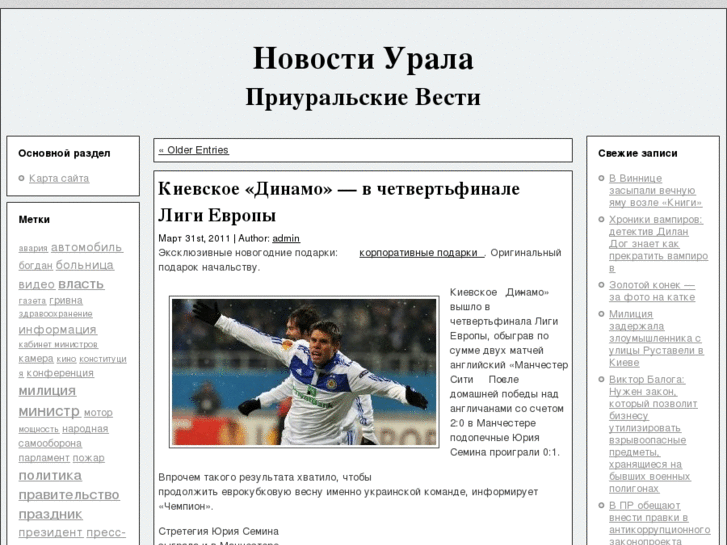Open the Золотой конек recent post
727x545 pixels.
pyautogui.click(x=652, y=291)
